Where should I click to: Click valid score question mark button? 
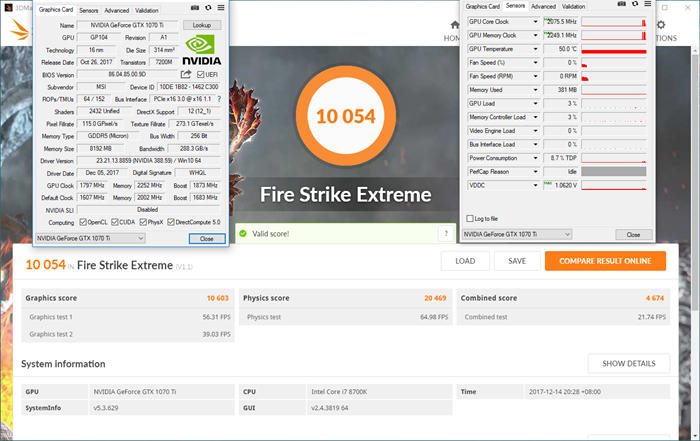coord(446,233)
